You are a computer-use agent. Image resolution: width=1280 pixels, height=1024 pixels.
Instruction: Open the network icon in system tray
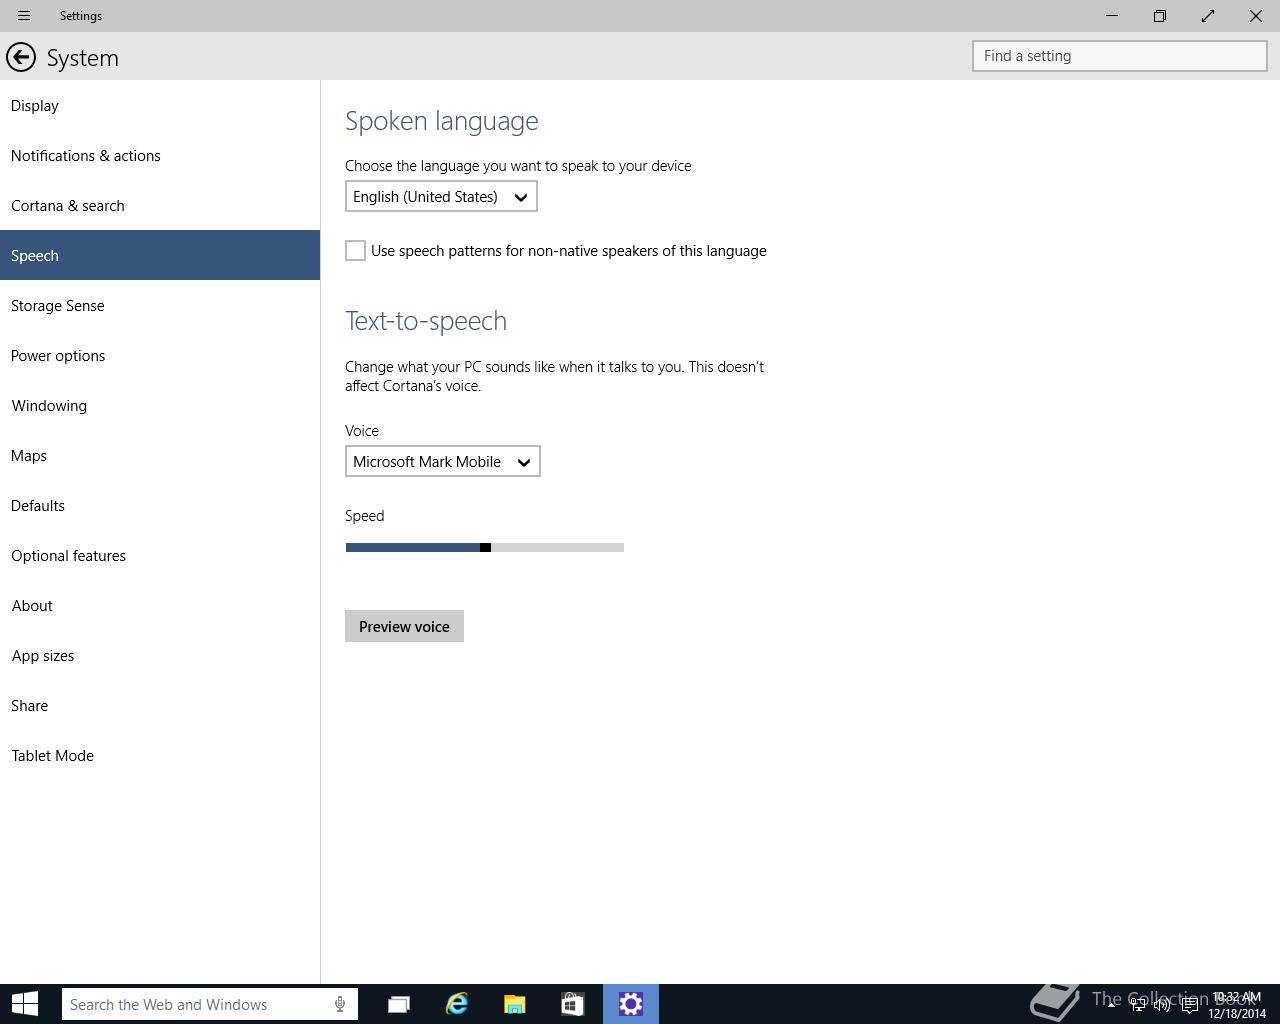1138,1005
